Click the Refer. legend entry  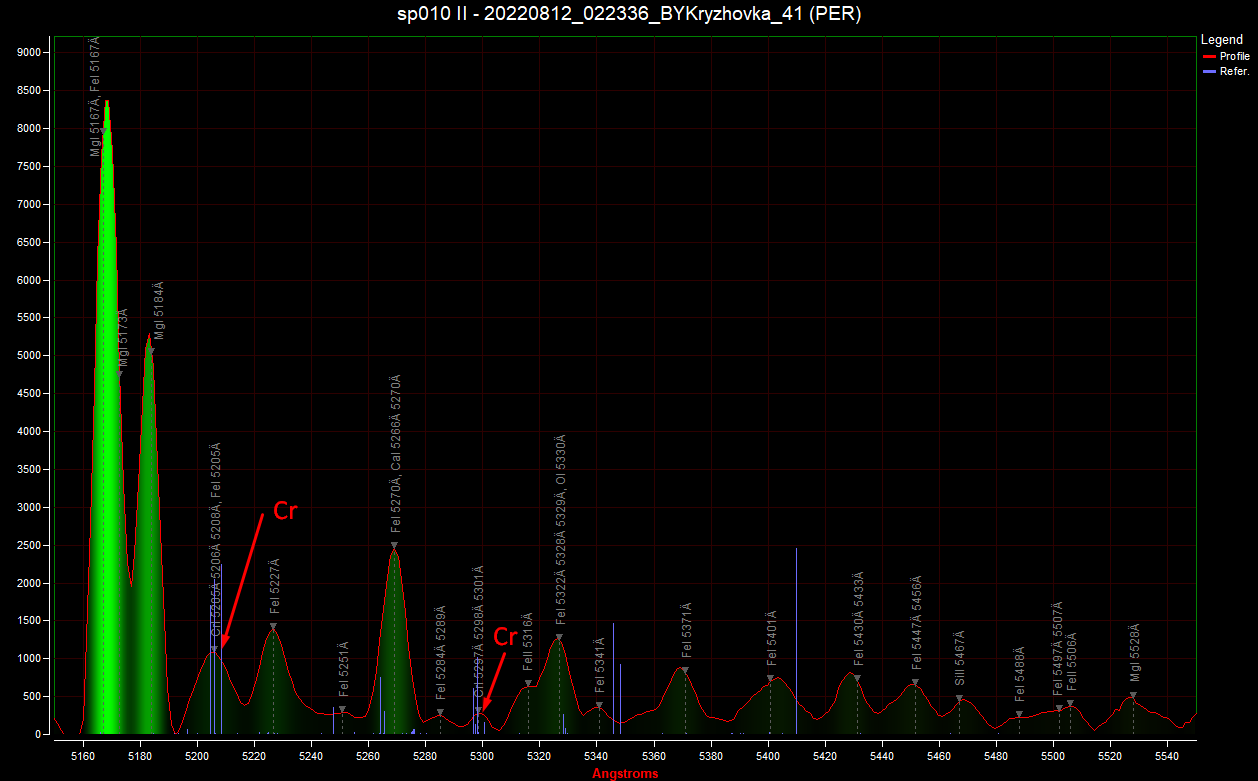click(x=1234, y=71)
